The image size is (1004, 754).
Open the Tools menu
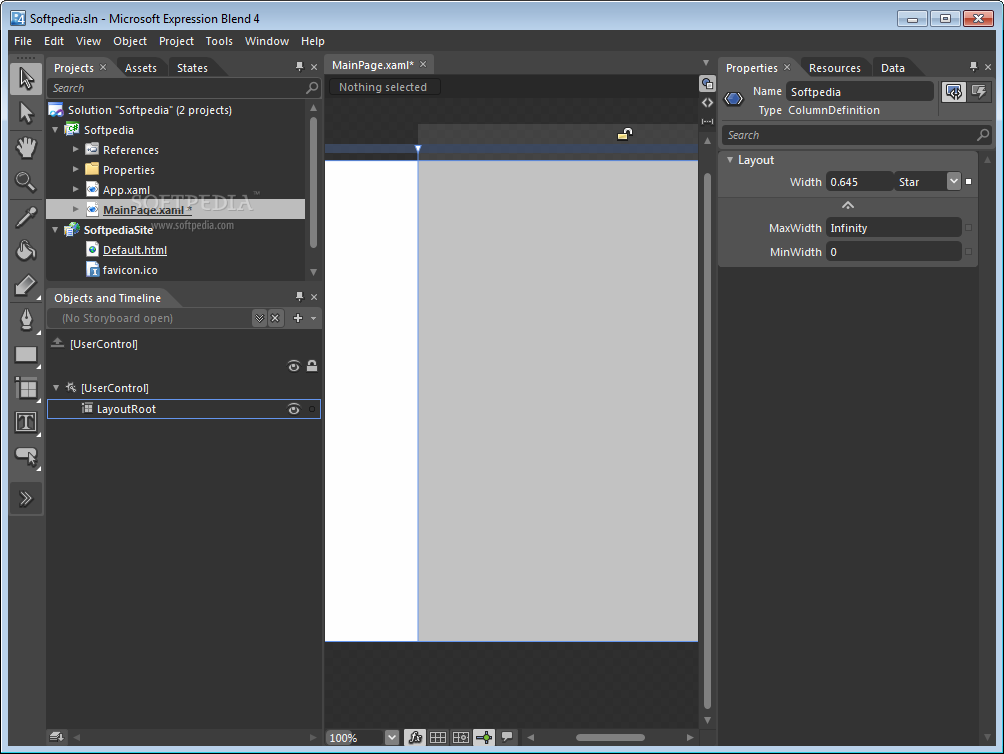tap(219, 41)
